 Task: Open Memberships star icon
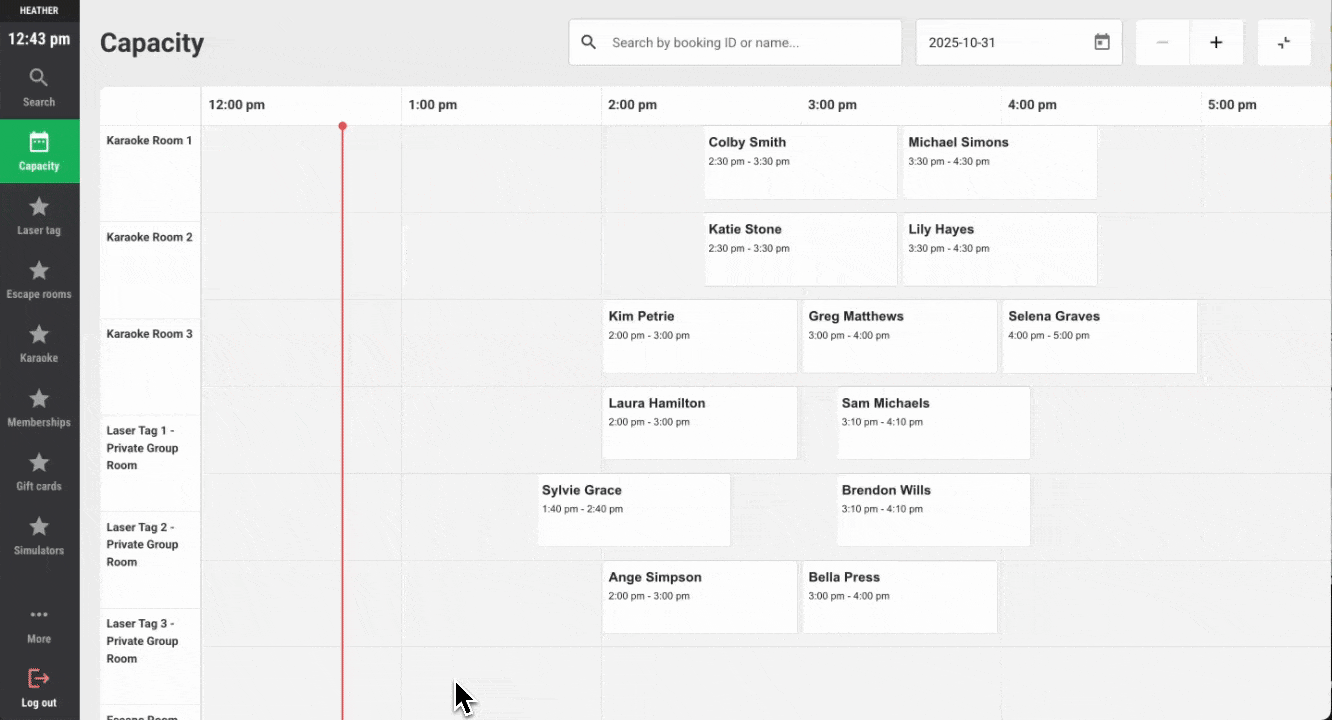point(39,399)
